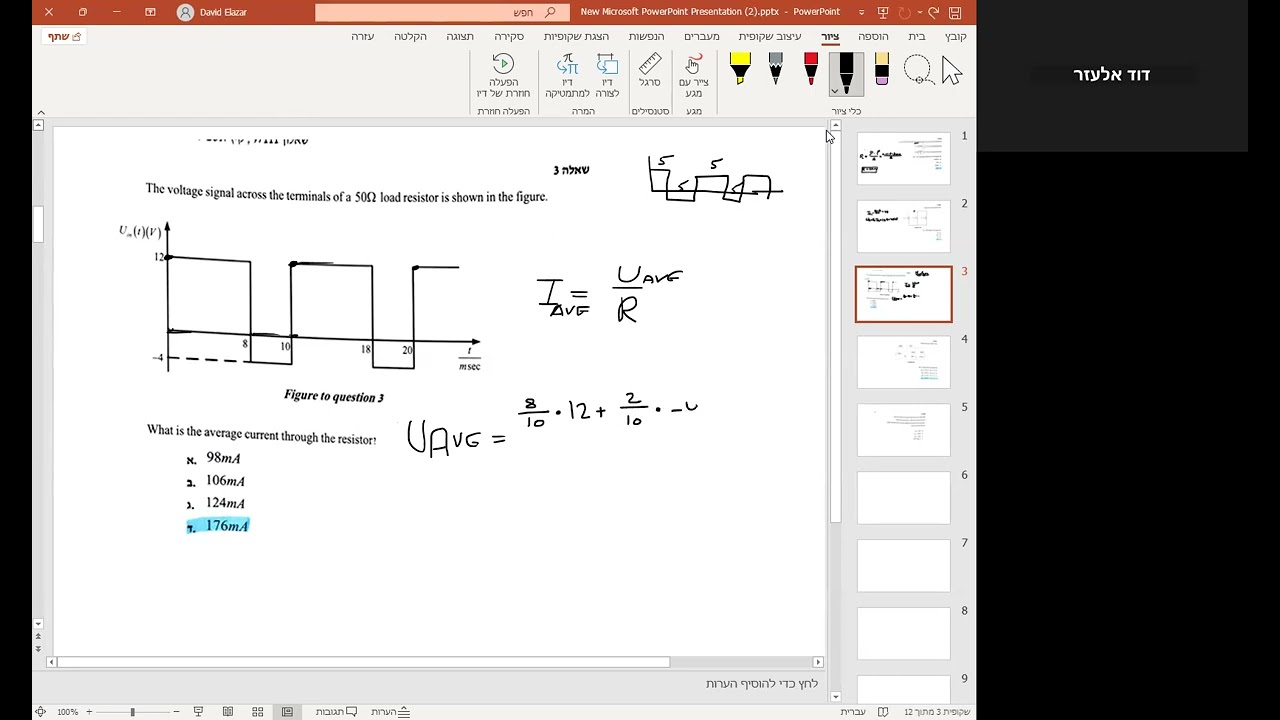Select slide 2 thumbnail

pyautogui.click(x=903, y=225)
